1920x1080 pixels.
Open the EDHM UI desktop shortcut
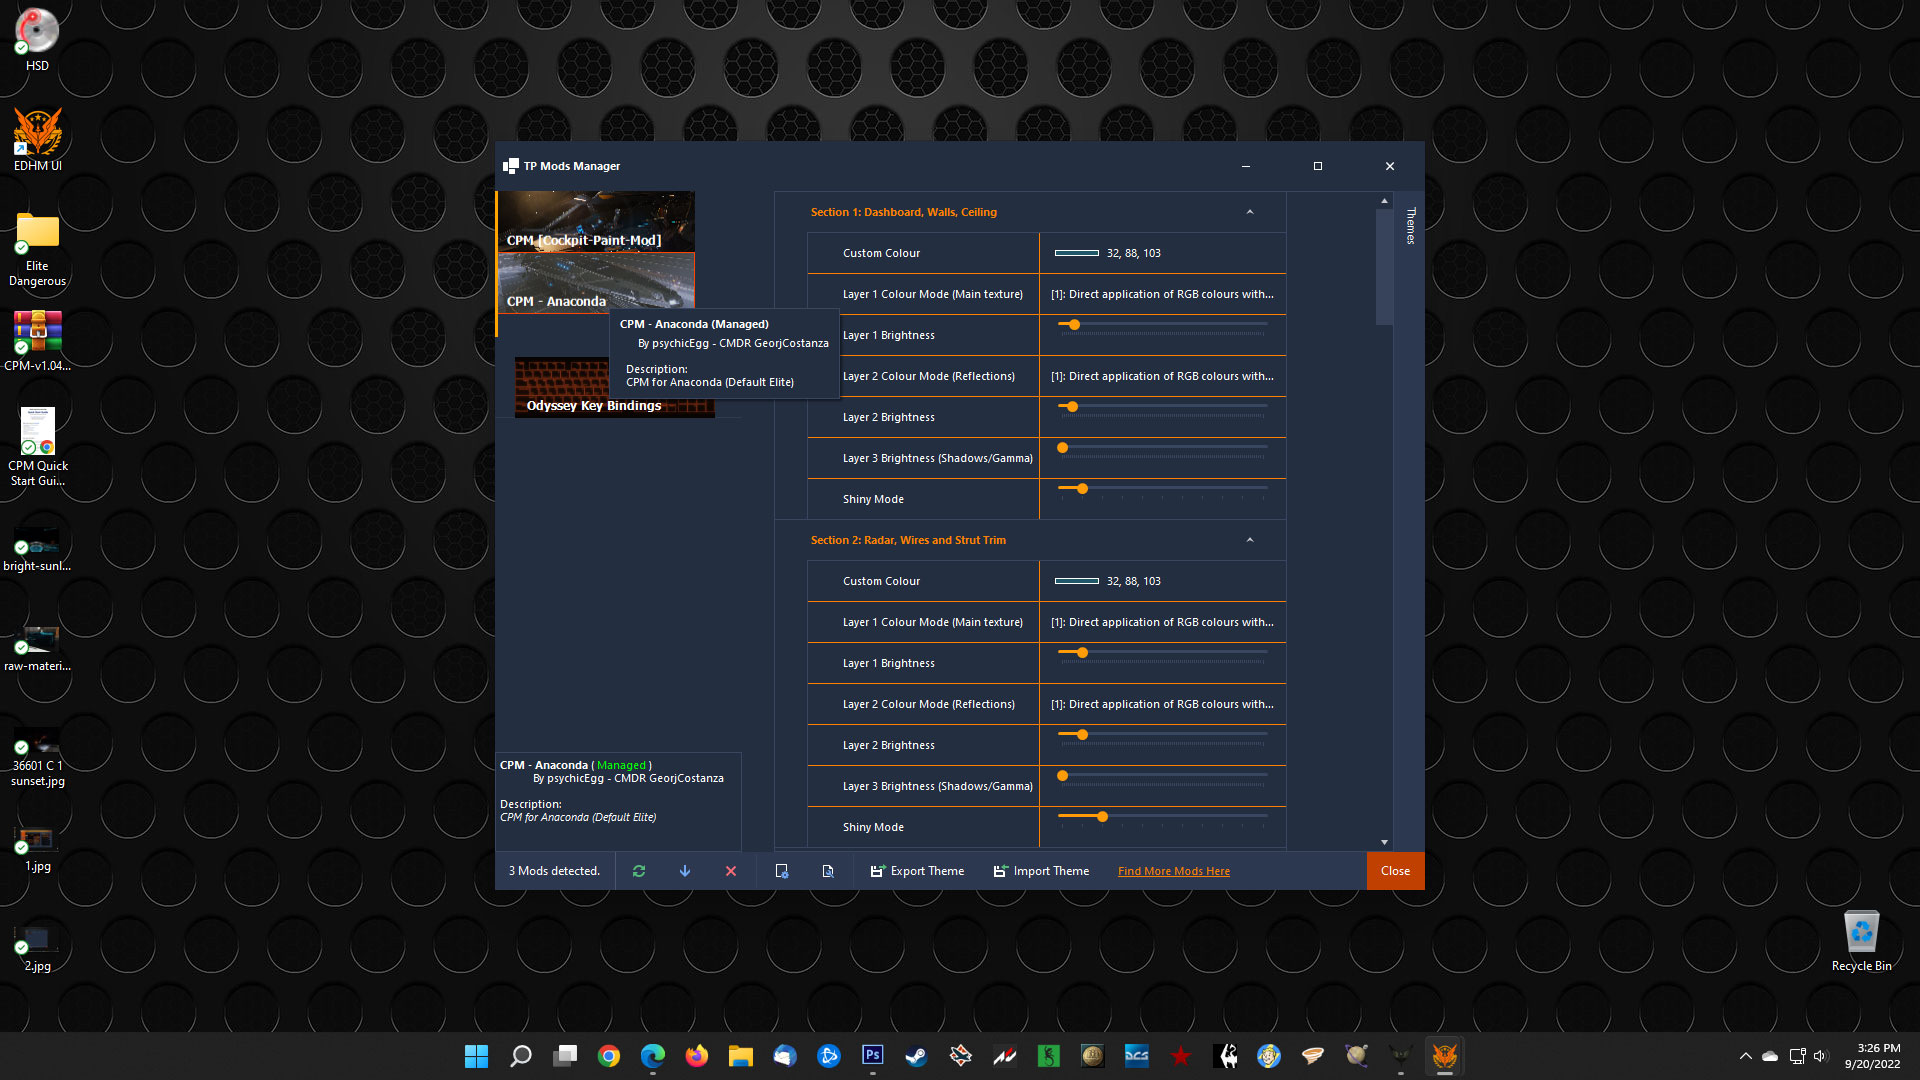(x=37, y=140)
